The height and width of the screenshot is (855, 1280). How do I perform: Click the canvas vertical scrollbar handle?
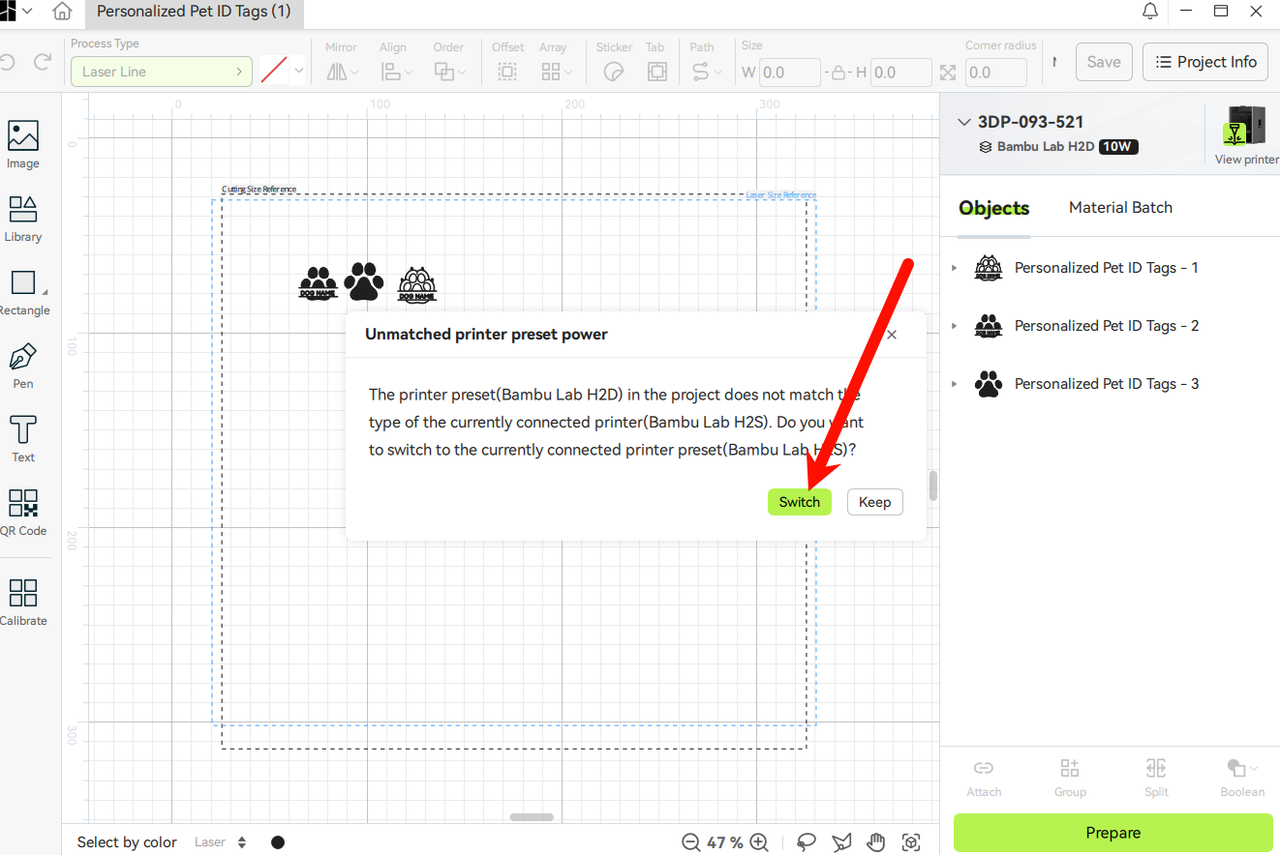[x=934, y=486]
